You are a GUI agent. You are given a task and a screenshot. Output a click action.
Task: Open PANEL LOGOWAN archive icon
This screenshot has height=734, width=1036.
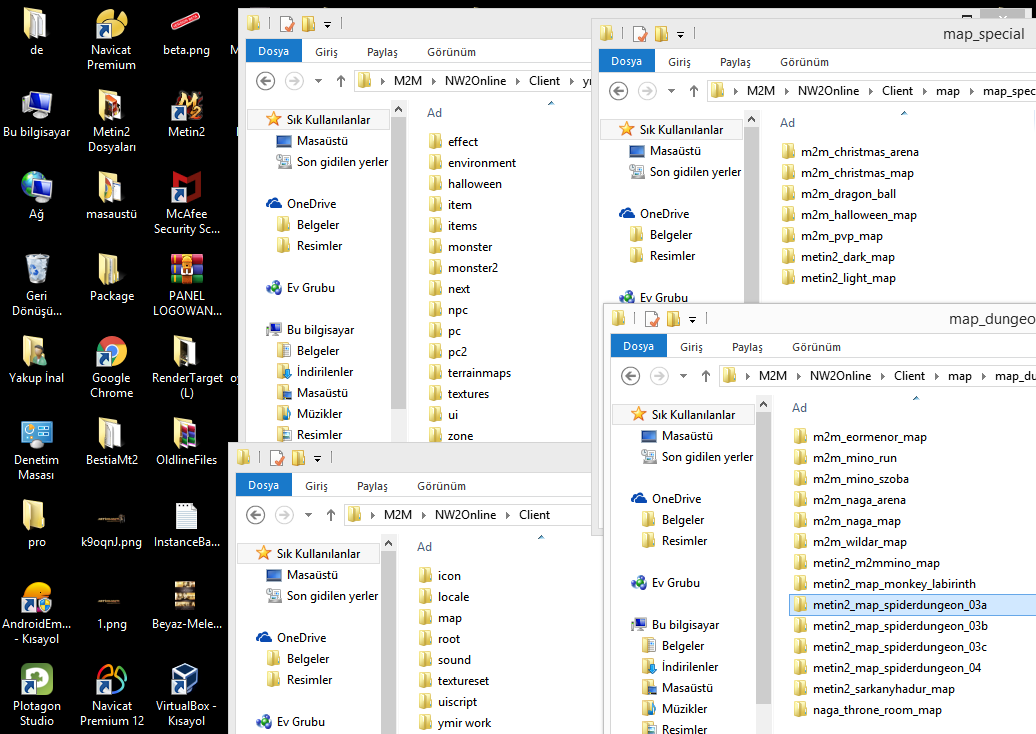point(186,285)
